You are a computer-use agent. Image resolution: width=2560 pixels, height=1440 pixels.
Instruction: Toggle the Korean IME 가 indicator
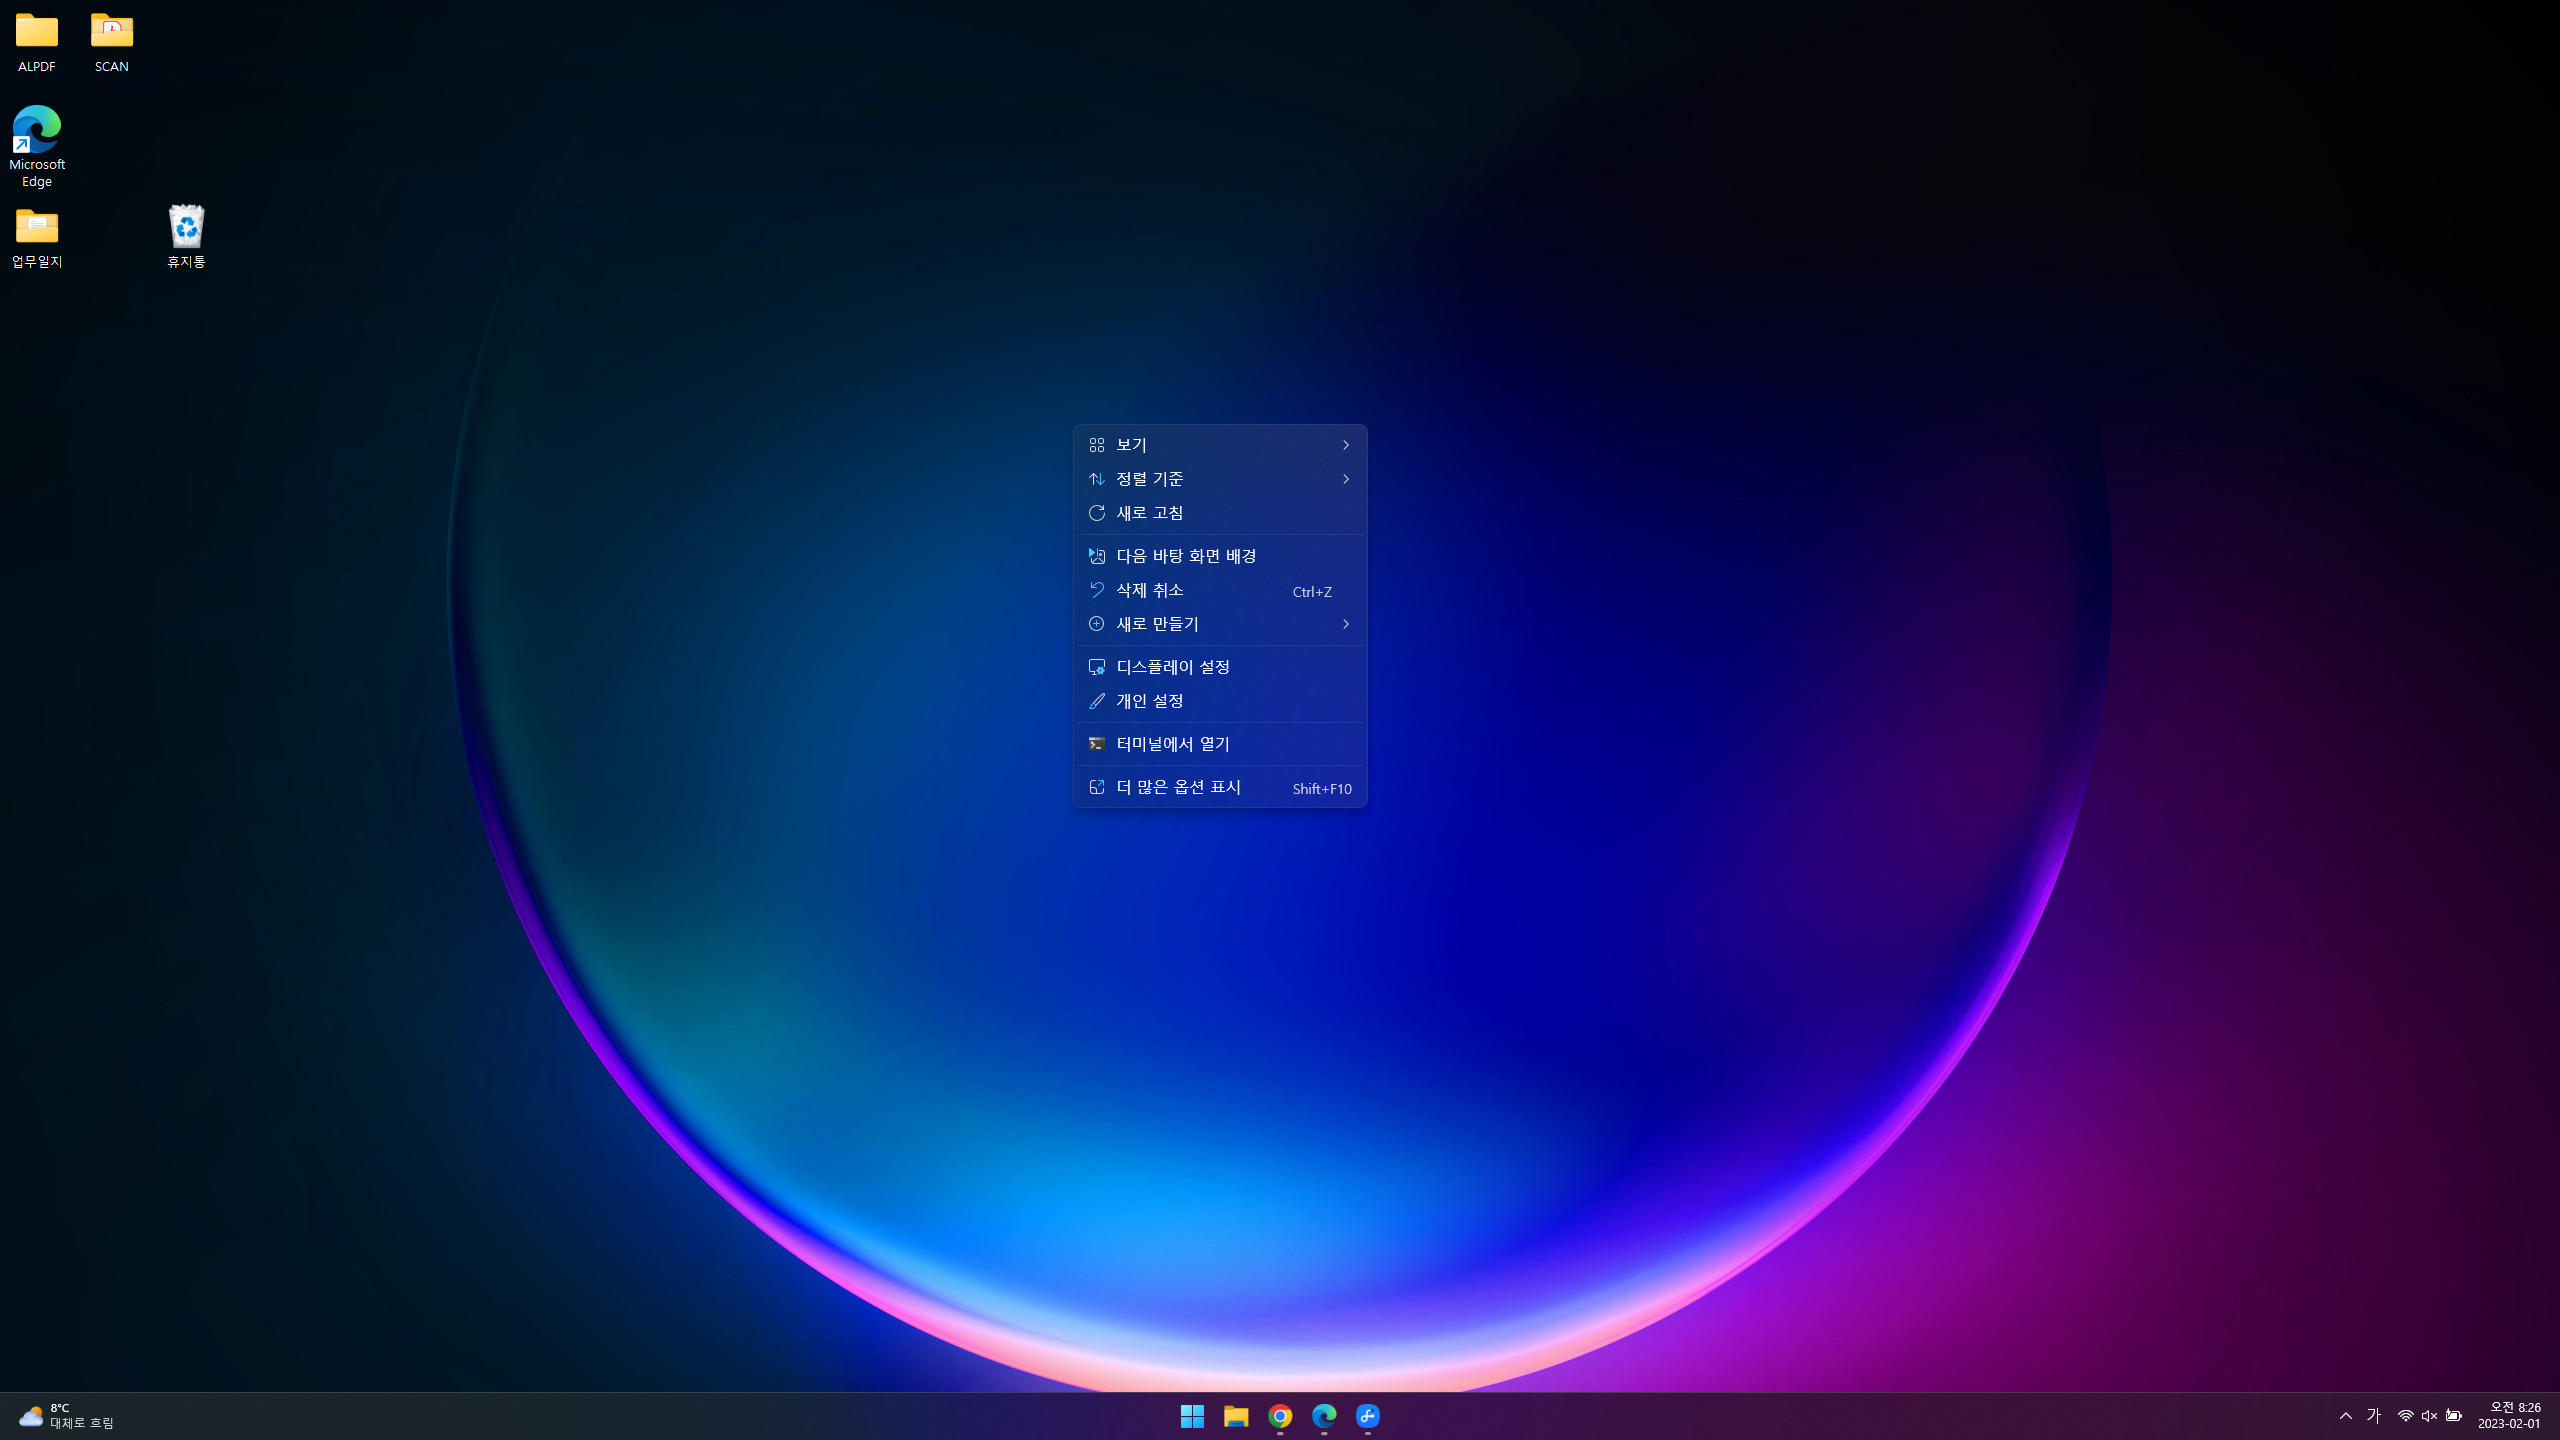pos(2374,1416)
